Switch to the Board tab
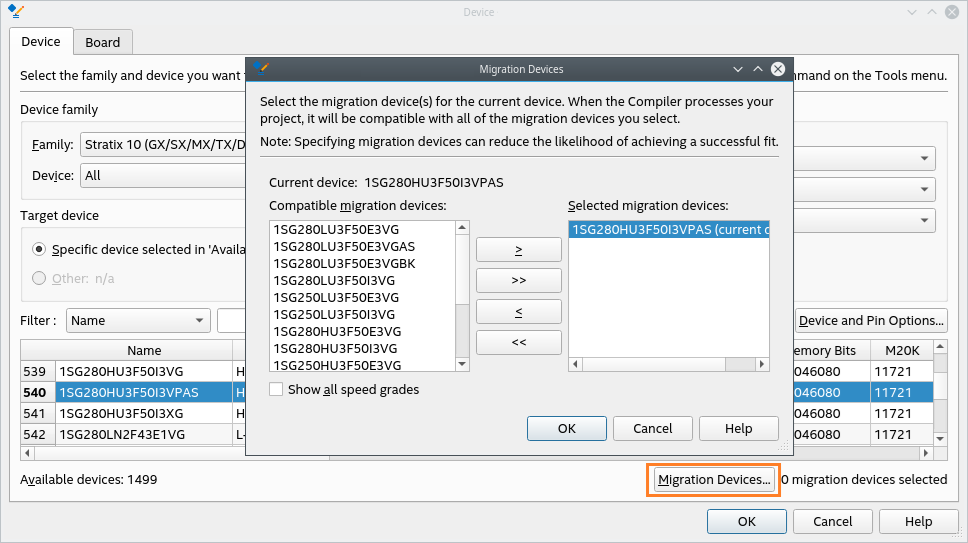Viewport: 968px width, 543px height. click(x=102, y=42)
